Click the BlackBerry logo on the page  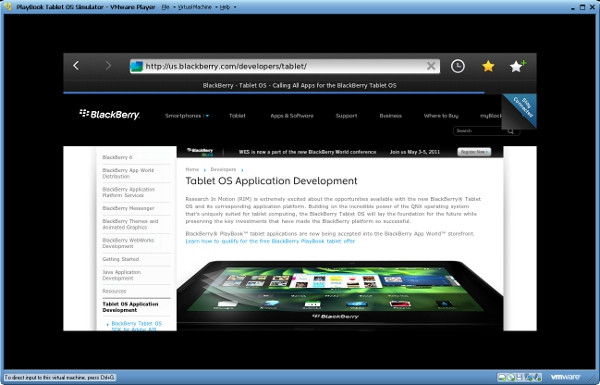(109, 114)
